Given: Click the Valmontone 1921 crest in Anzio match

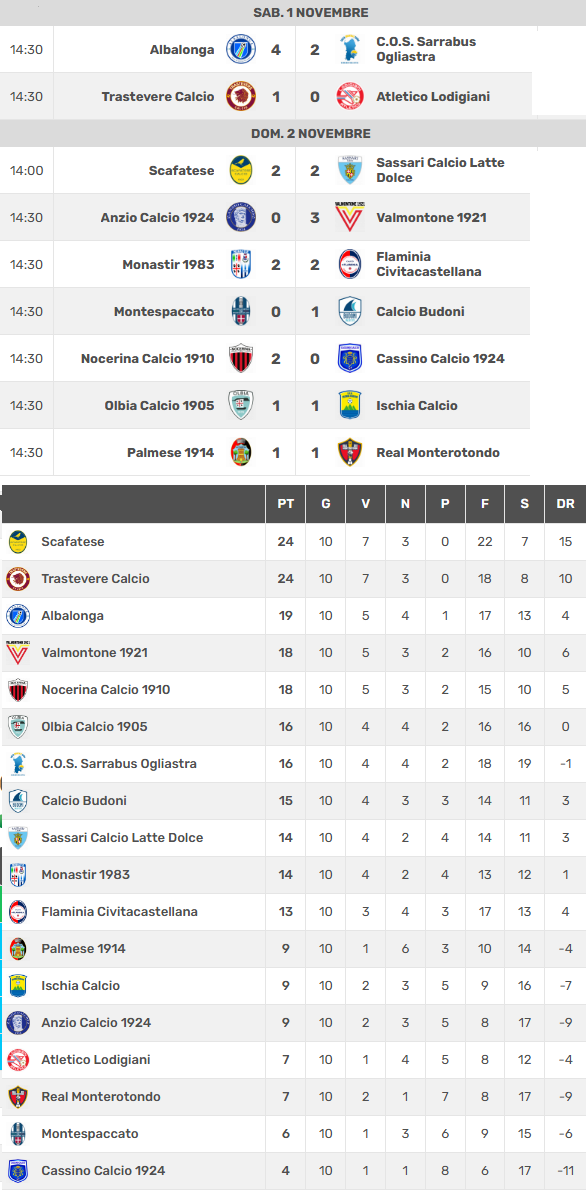Looking at the screenshot, I should click(349, 217).
